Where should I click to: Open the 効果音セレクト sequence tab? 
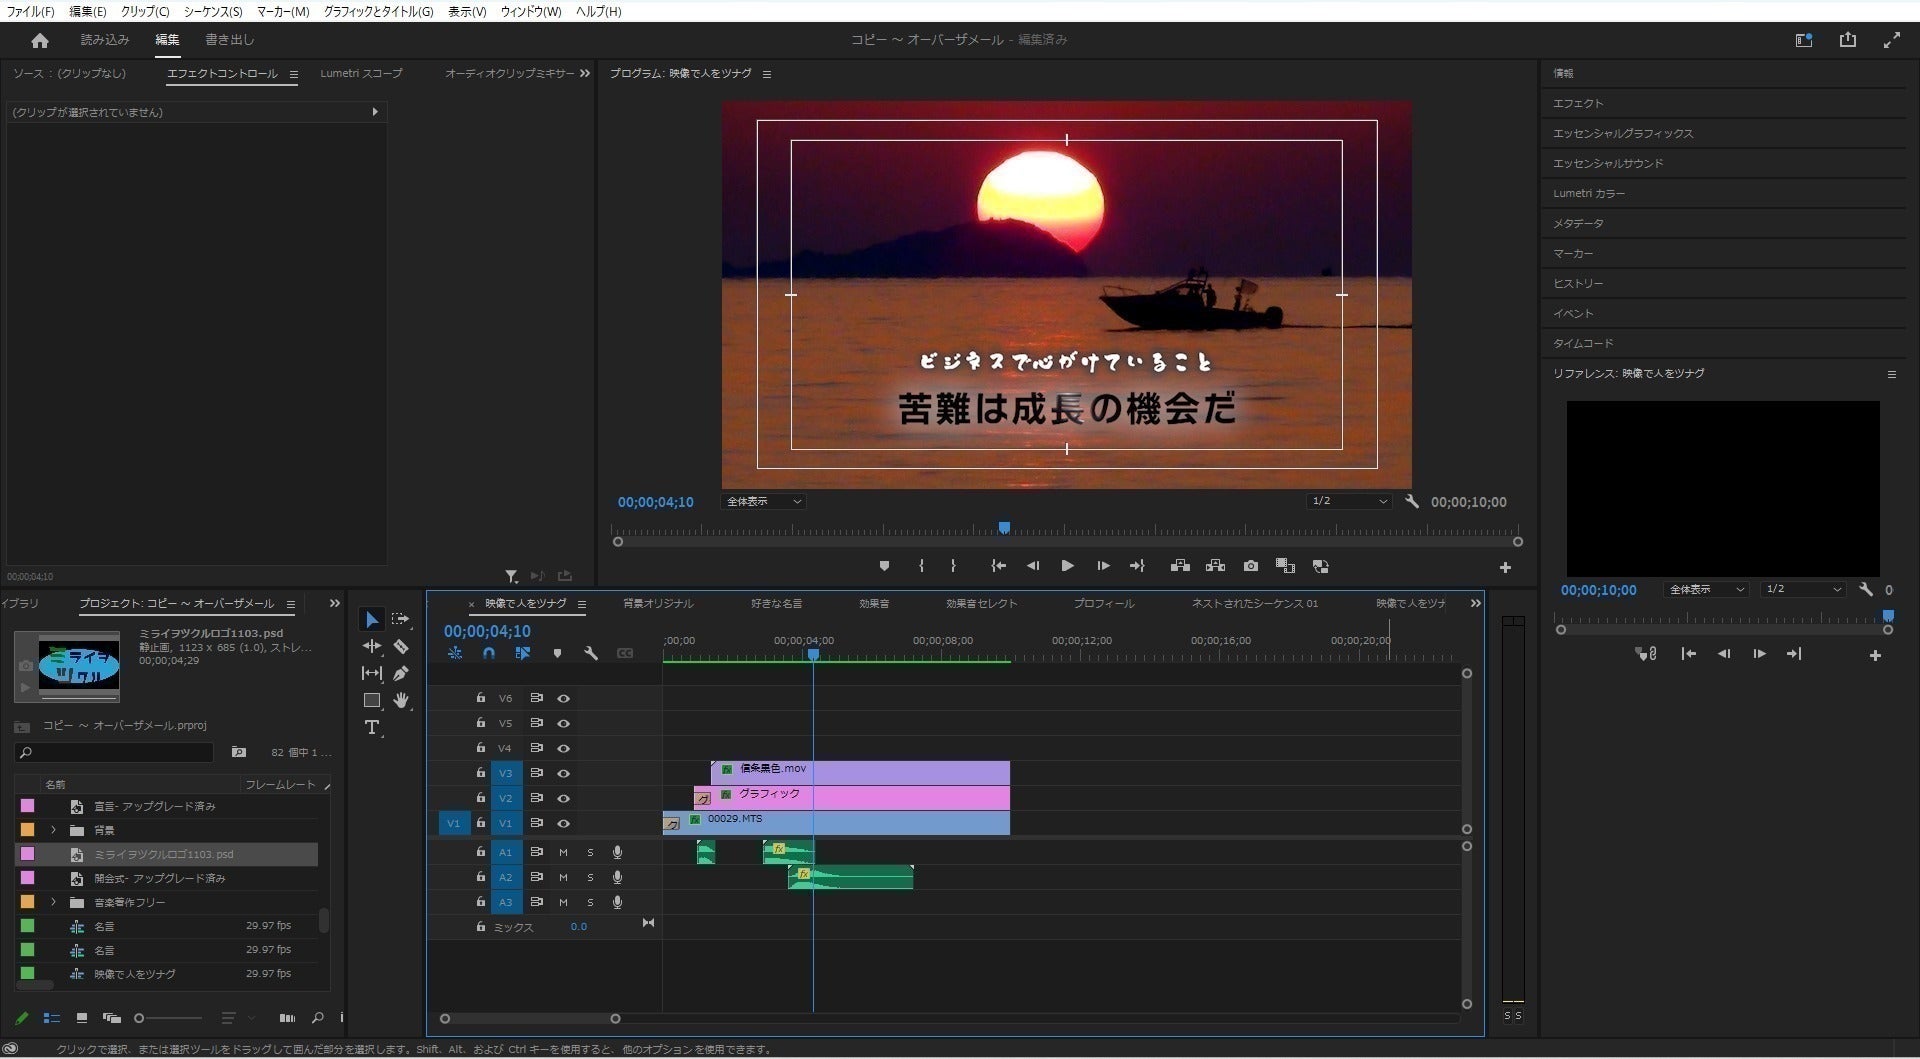point(981,603)
